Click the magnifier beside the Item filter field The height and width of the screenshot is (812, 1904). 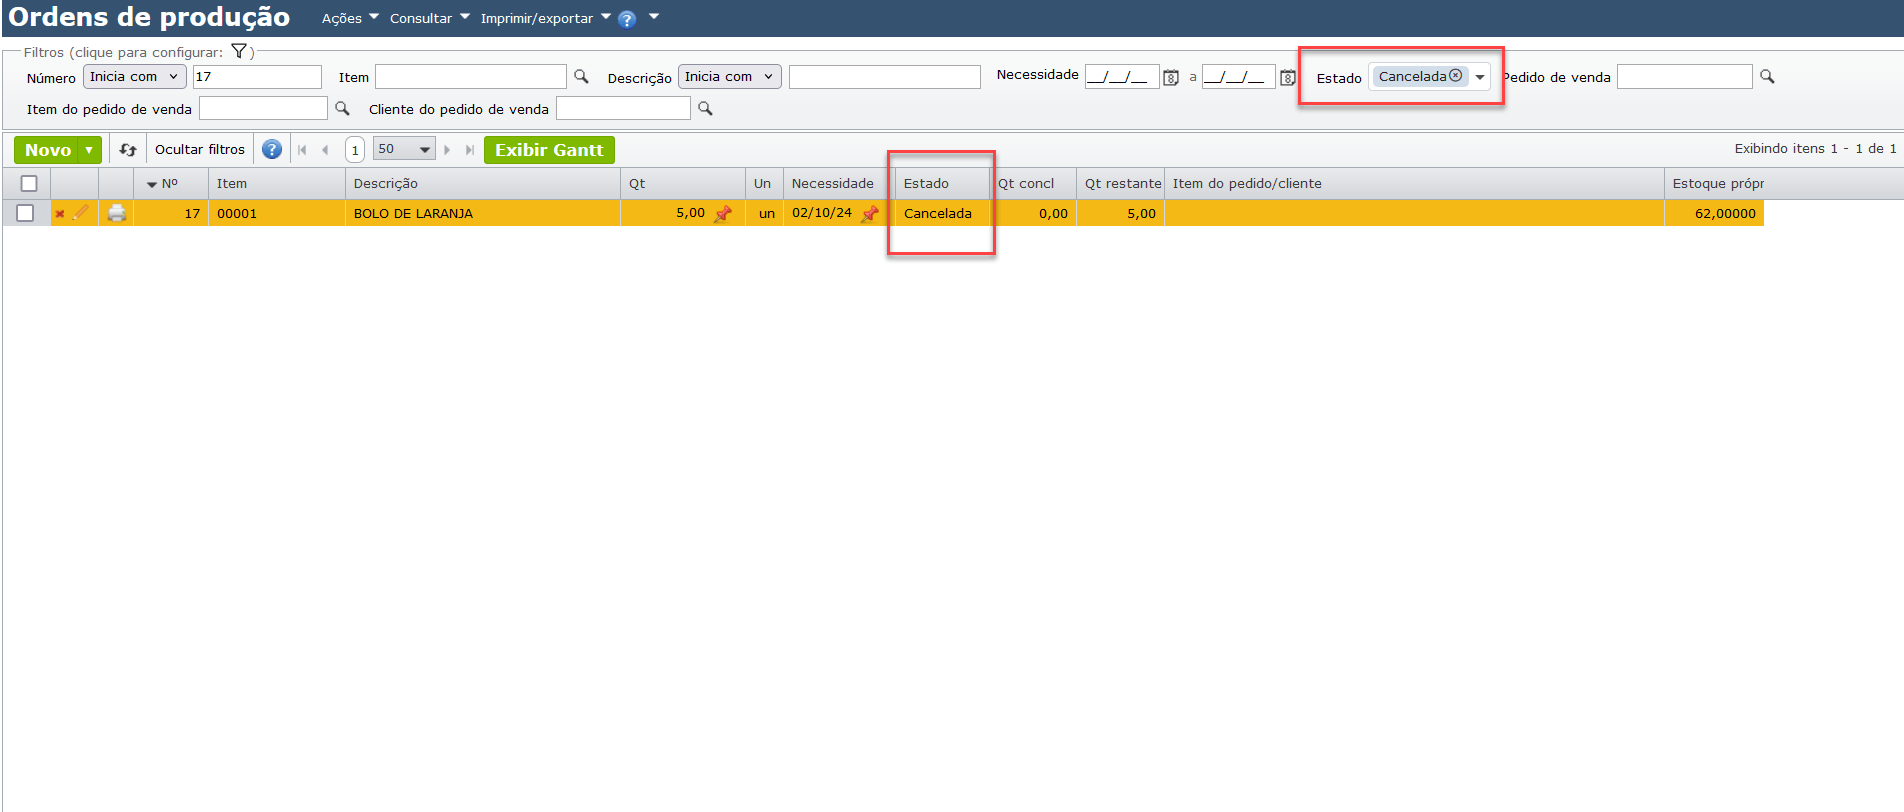coord(581,76)
